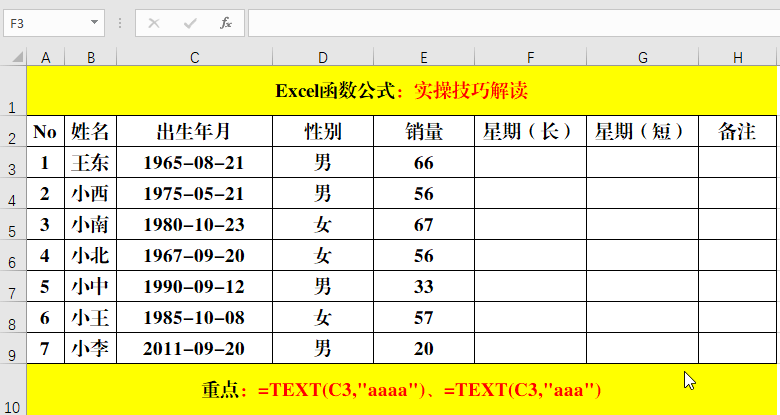This screenshot has width=780, height=415.
Task: Click date cell '1980-10-23'
Action: [x=195, y=224]
